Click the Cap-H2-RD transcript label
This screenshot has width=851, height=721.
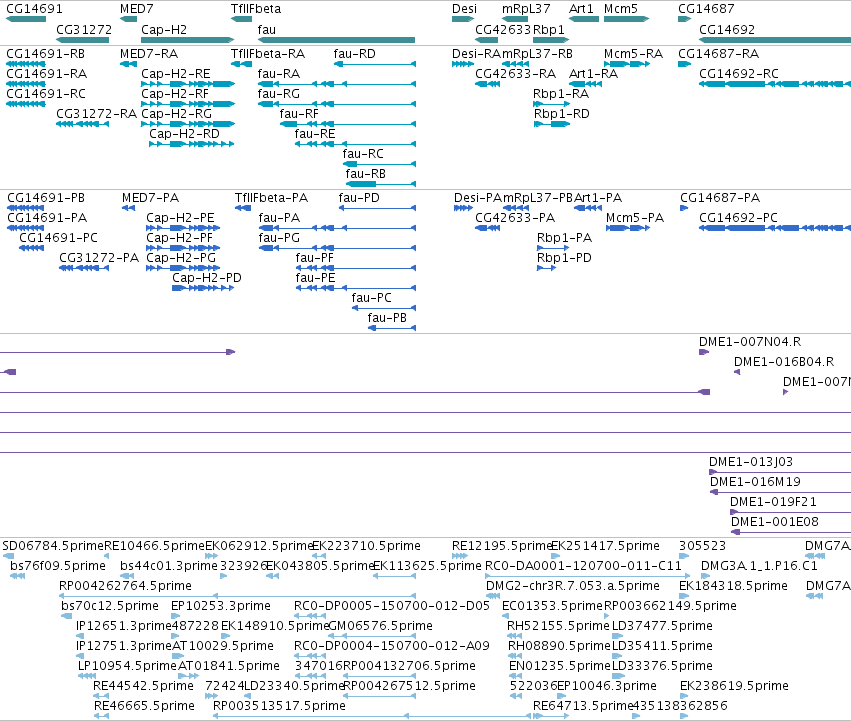185,134
